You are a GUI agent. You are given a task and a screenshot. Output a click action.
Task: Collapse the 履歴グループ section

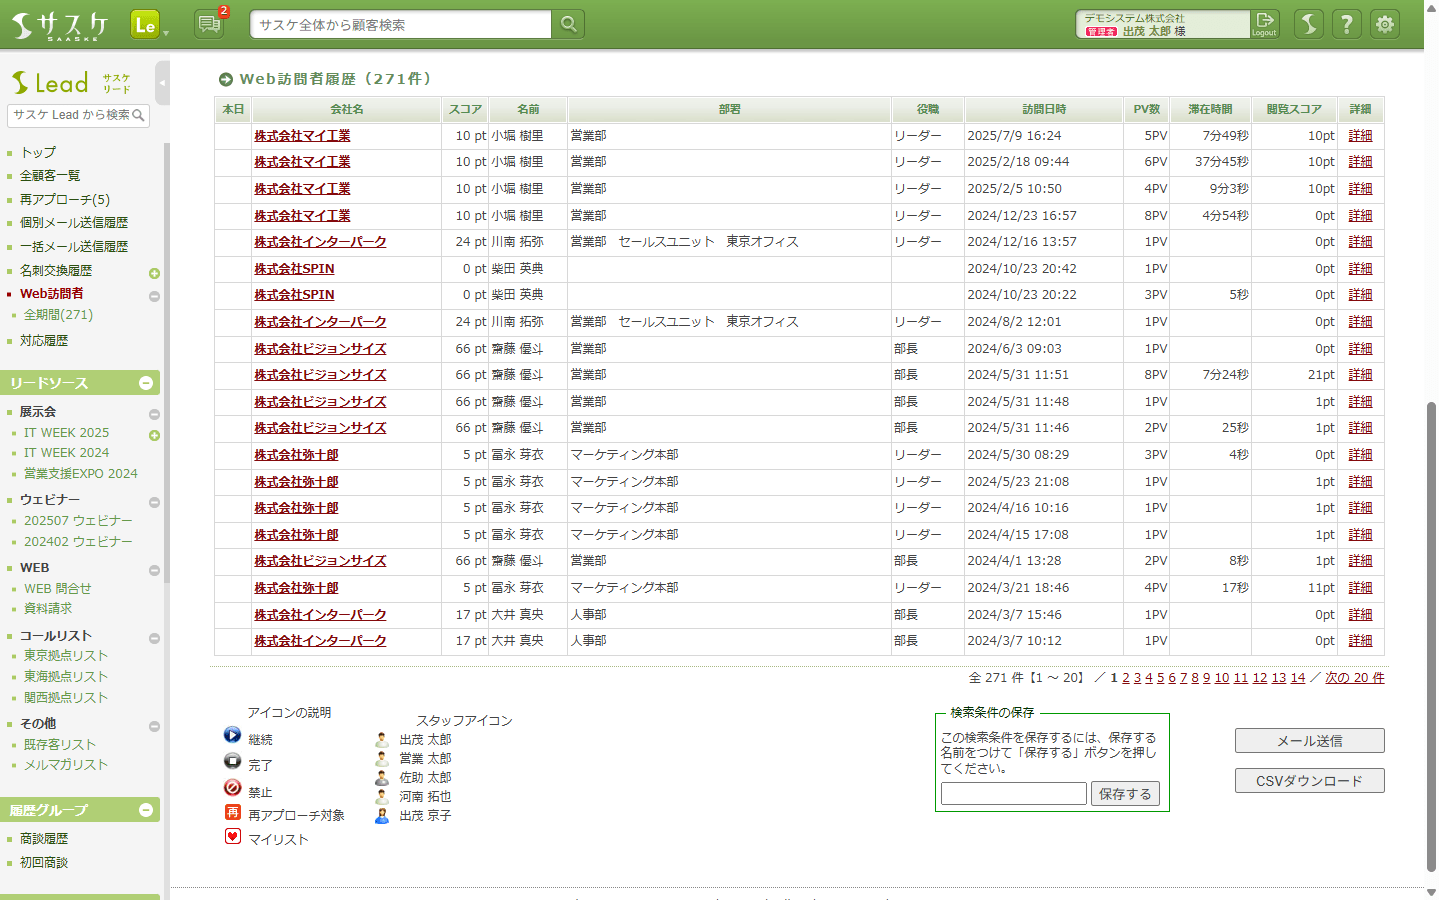146,810
